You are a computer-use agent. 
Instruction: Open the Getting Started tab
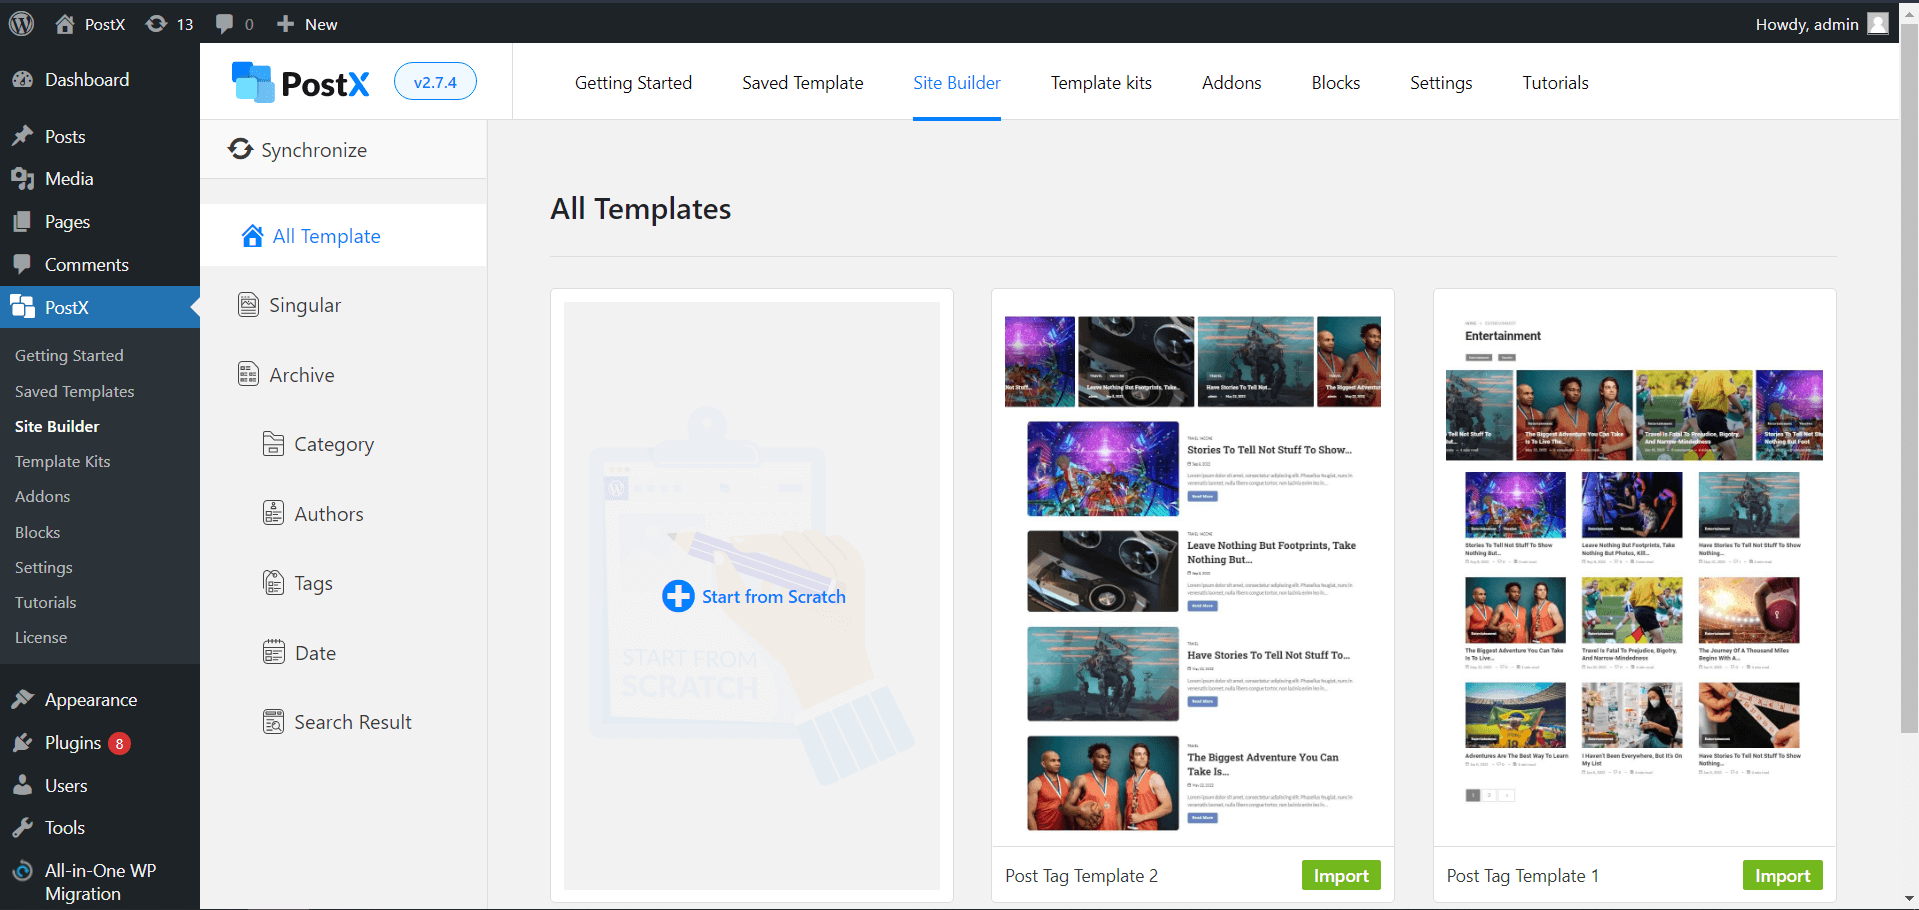coord(633,83)
